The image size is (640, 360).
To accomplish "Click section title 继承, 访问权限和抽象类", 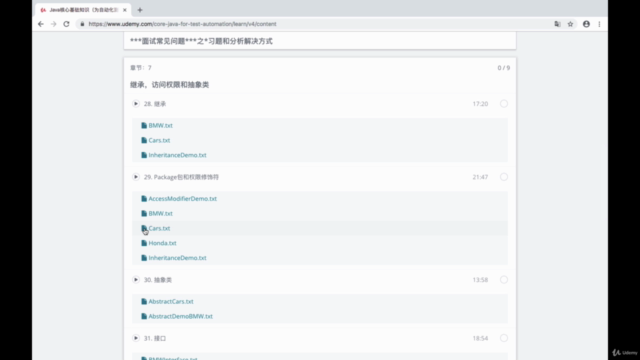I will pos(169,84).
